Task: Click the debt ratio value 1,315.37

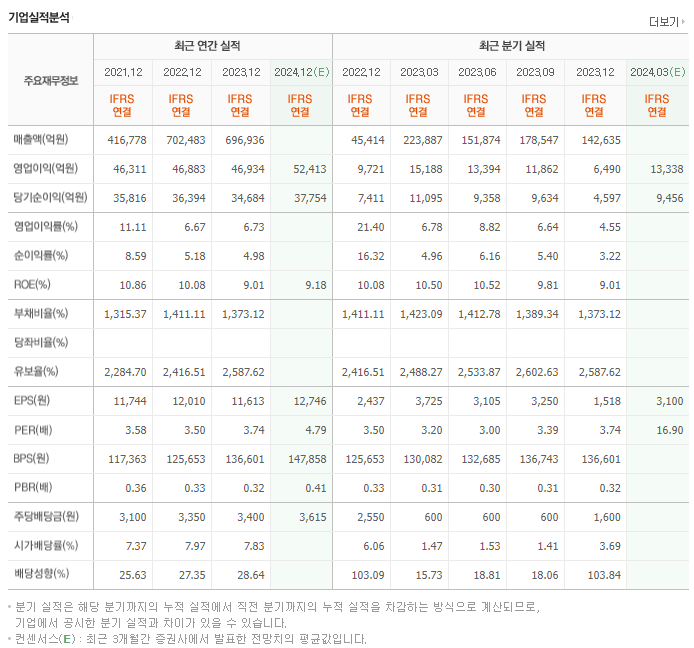Action: [125, 314]
